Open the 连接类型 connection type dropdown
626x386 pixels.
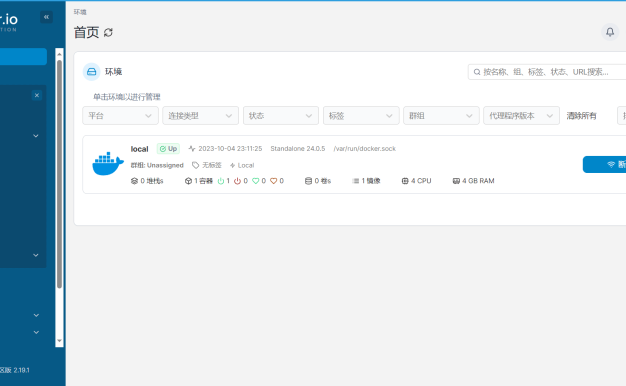200,116
